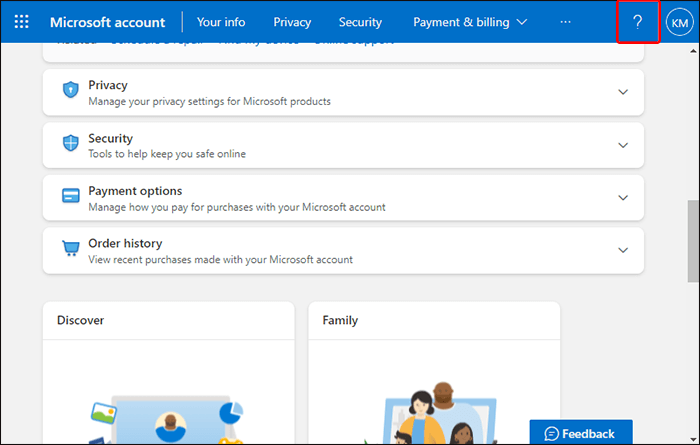This screenshot has height=445, width=700.
Task: Click the 'Discover' card heading
Action: [80, 320]
